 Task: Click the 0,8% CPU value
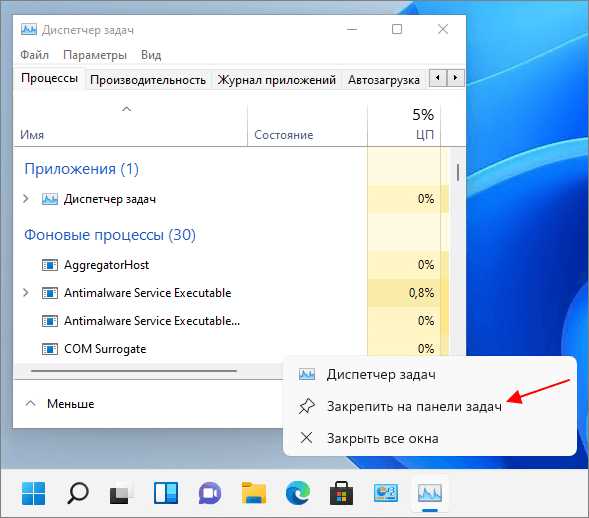tap(421, 293)
